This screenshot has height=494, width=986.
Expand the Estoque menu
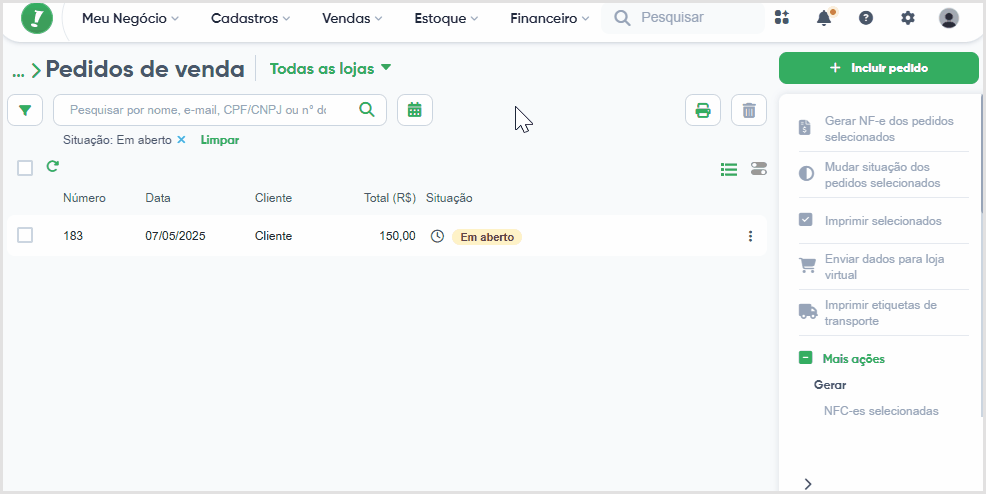point(446,18)
